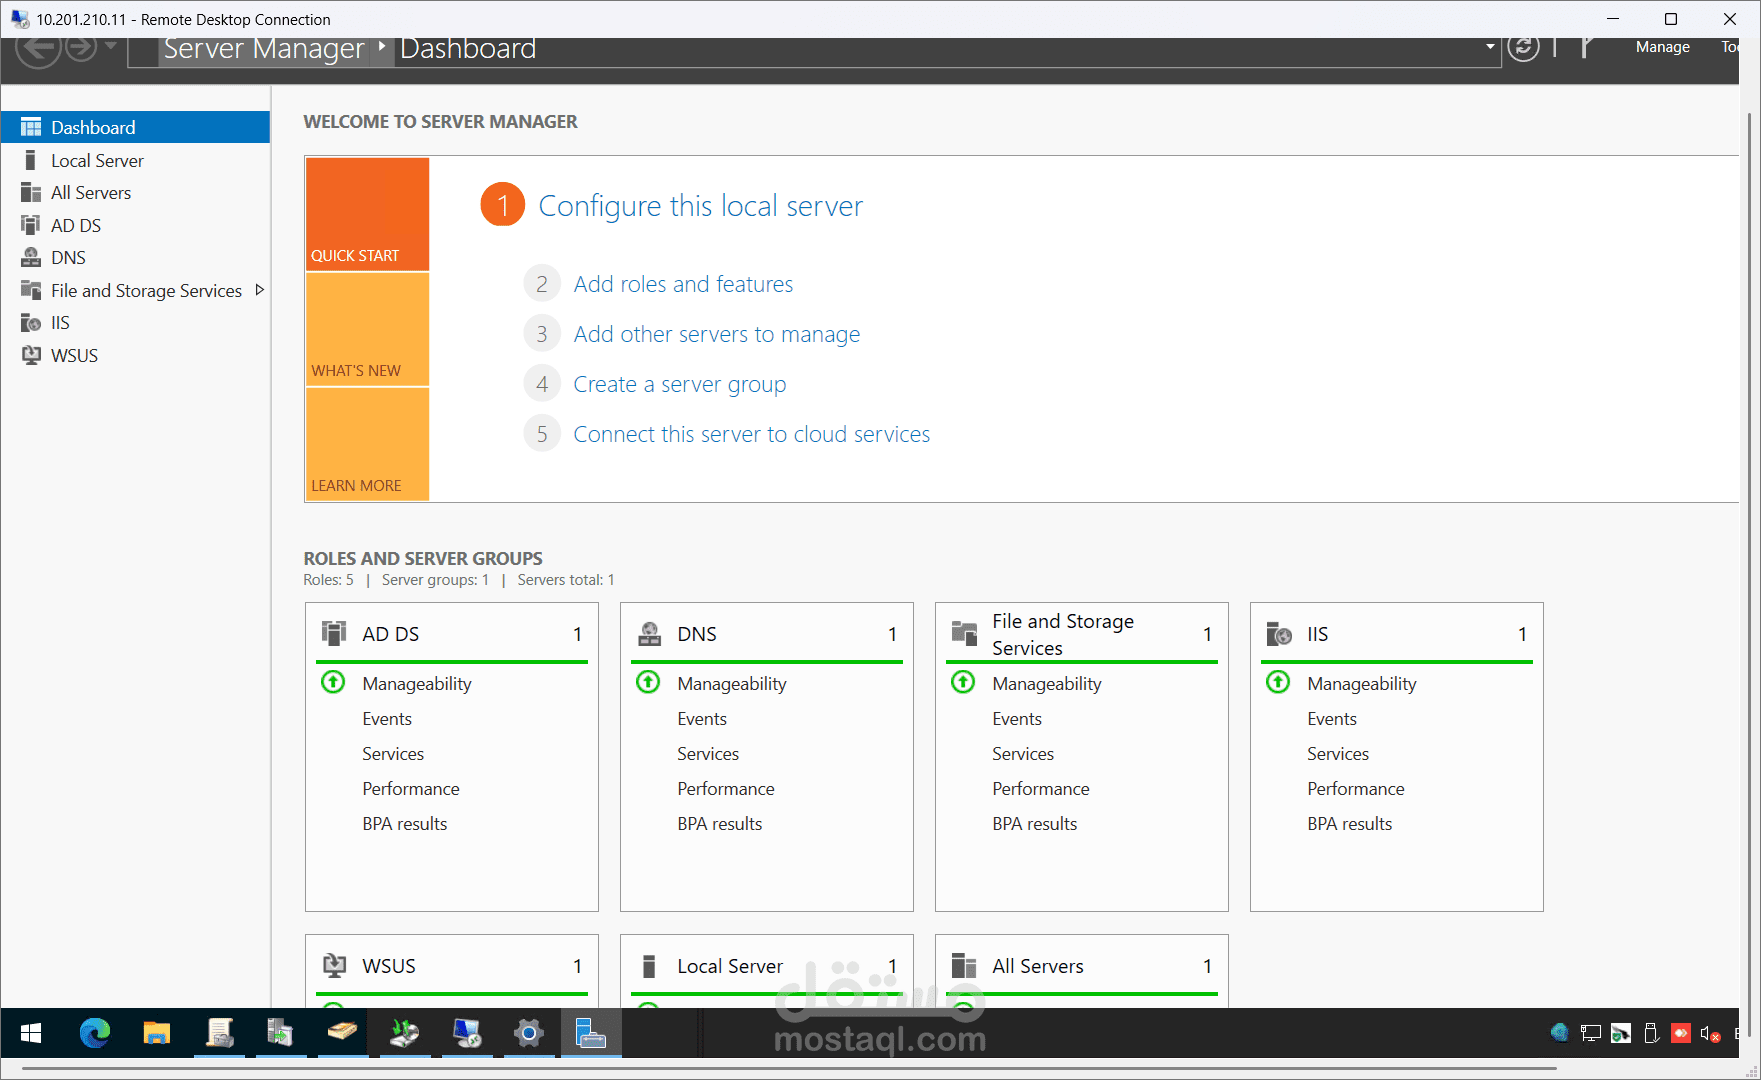Click the IIS tile header icon

[1279, 633]
